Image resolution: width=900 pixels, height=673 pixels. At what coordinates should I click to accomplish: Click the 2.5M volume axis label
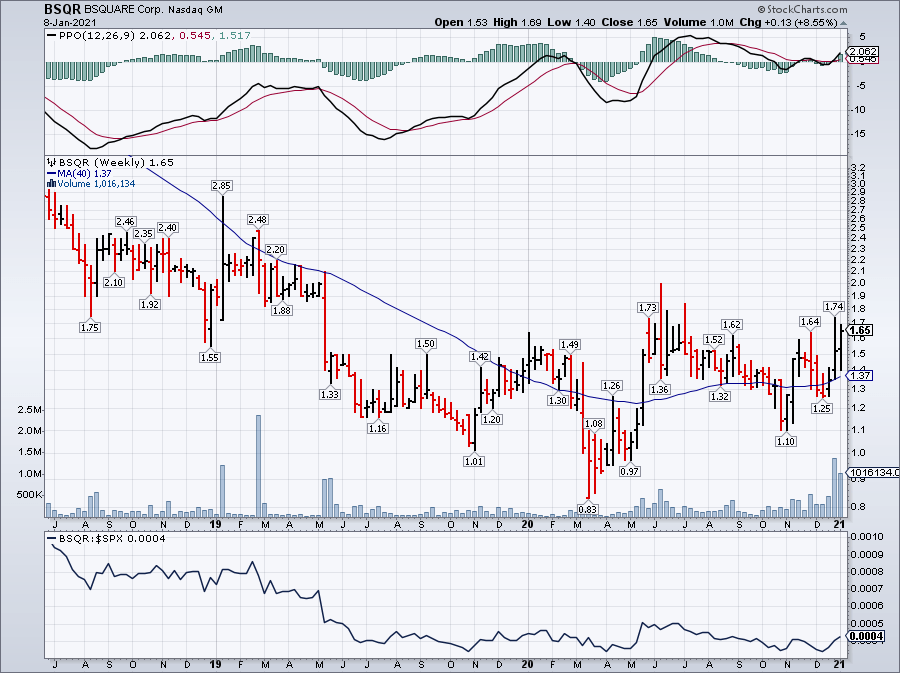click(x=31, y=410)
